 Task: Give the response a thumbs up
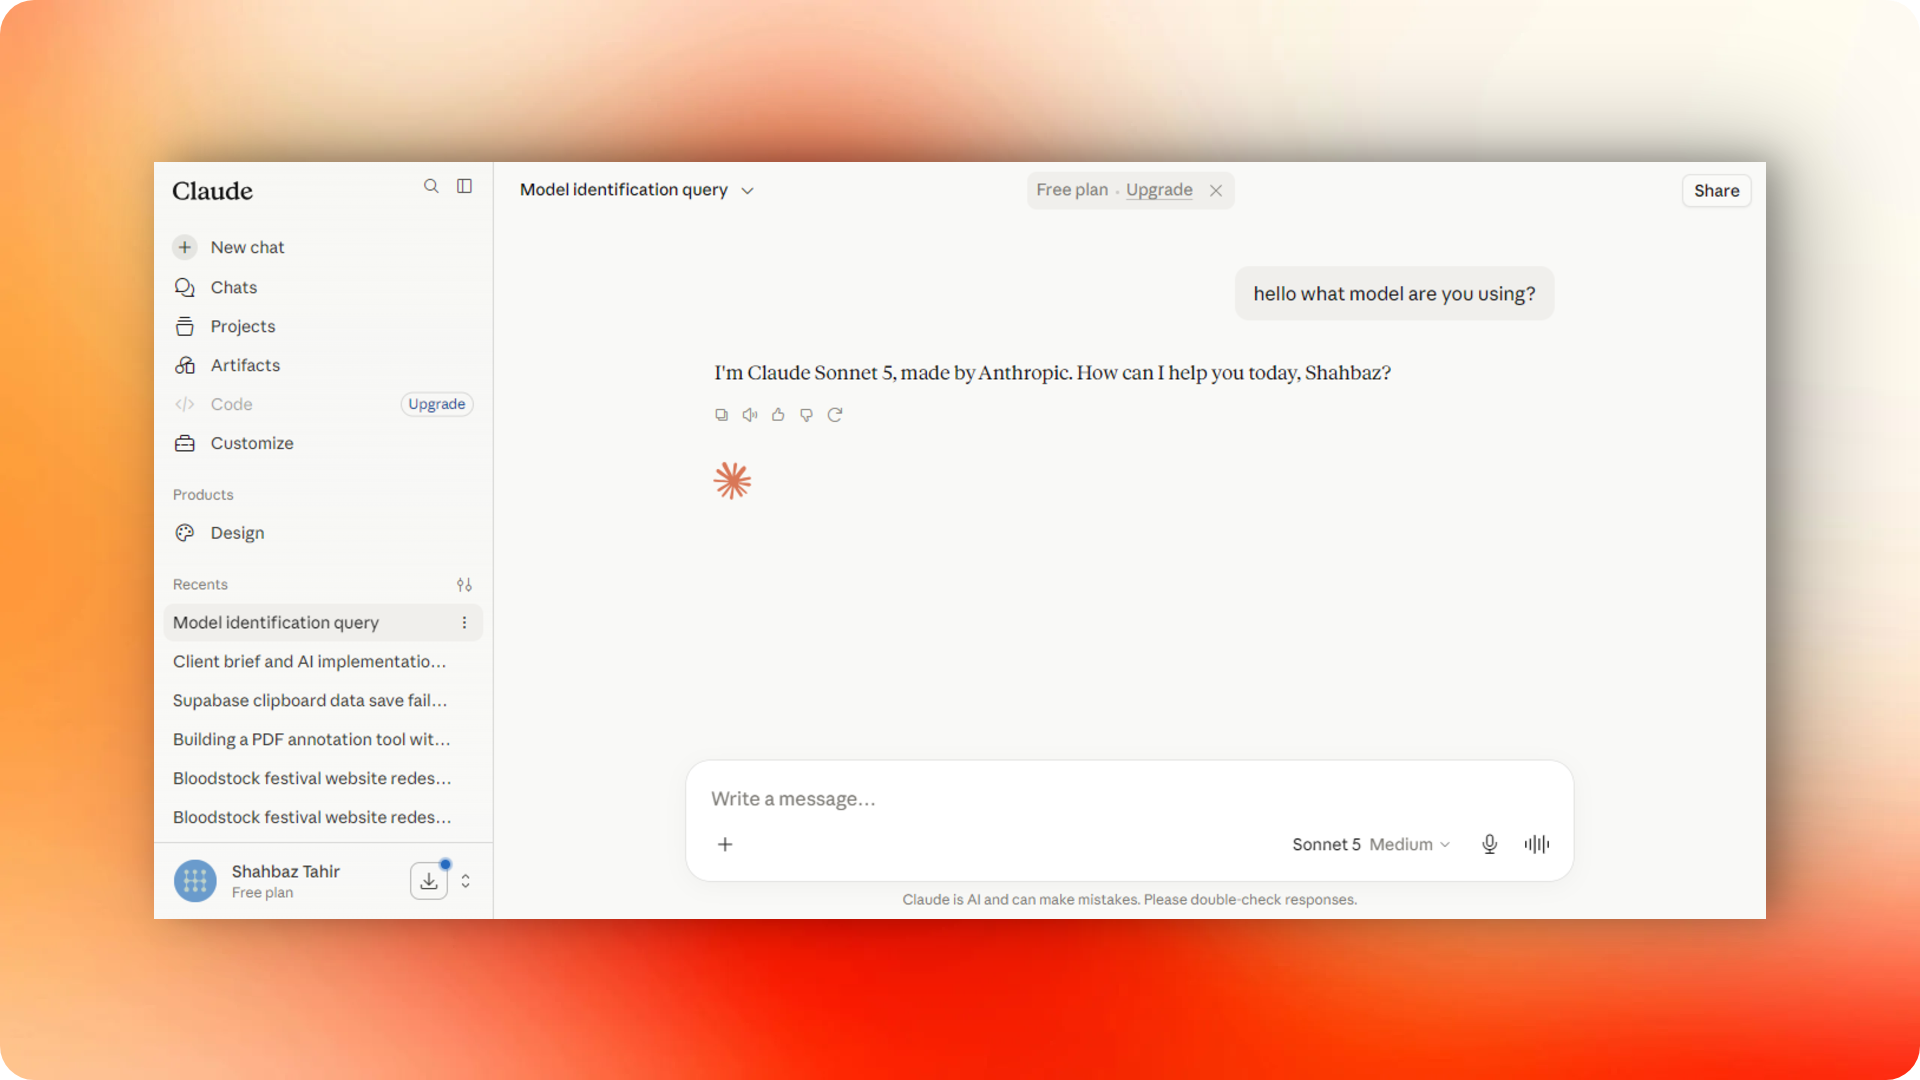[778, 415]
